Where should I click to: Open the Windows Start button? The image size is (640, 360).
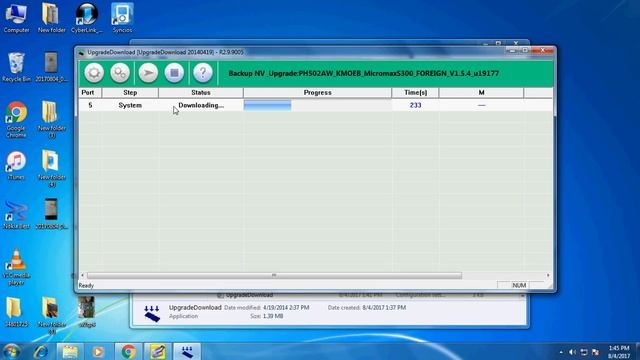click(x=11, y=351)
